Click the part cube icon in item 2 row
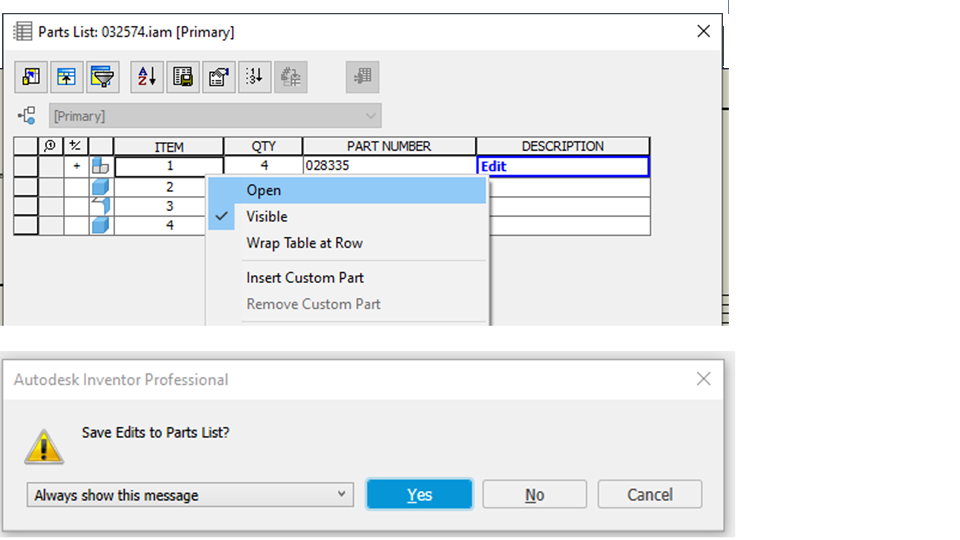960x540 pixels. point(100,187)
